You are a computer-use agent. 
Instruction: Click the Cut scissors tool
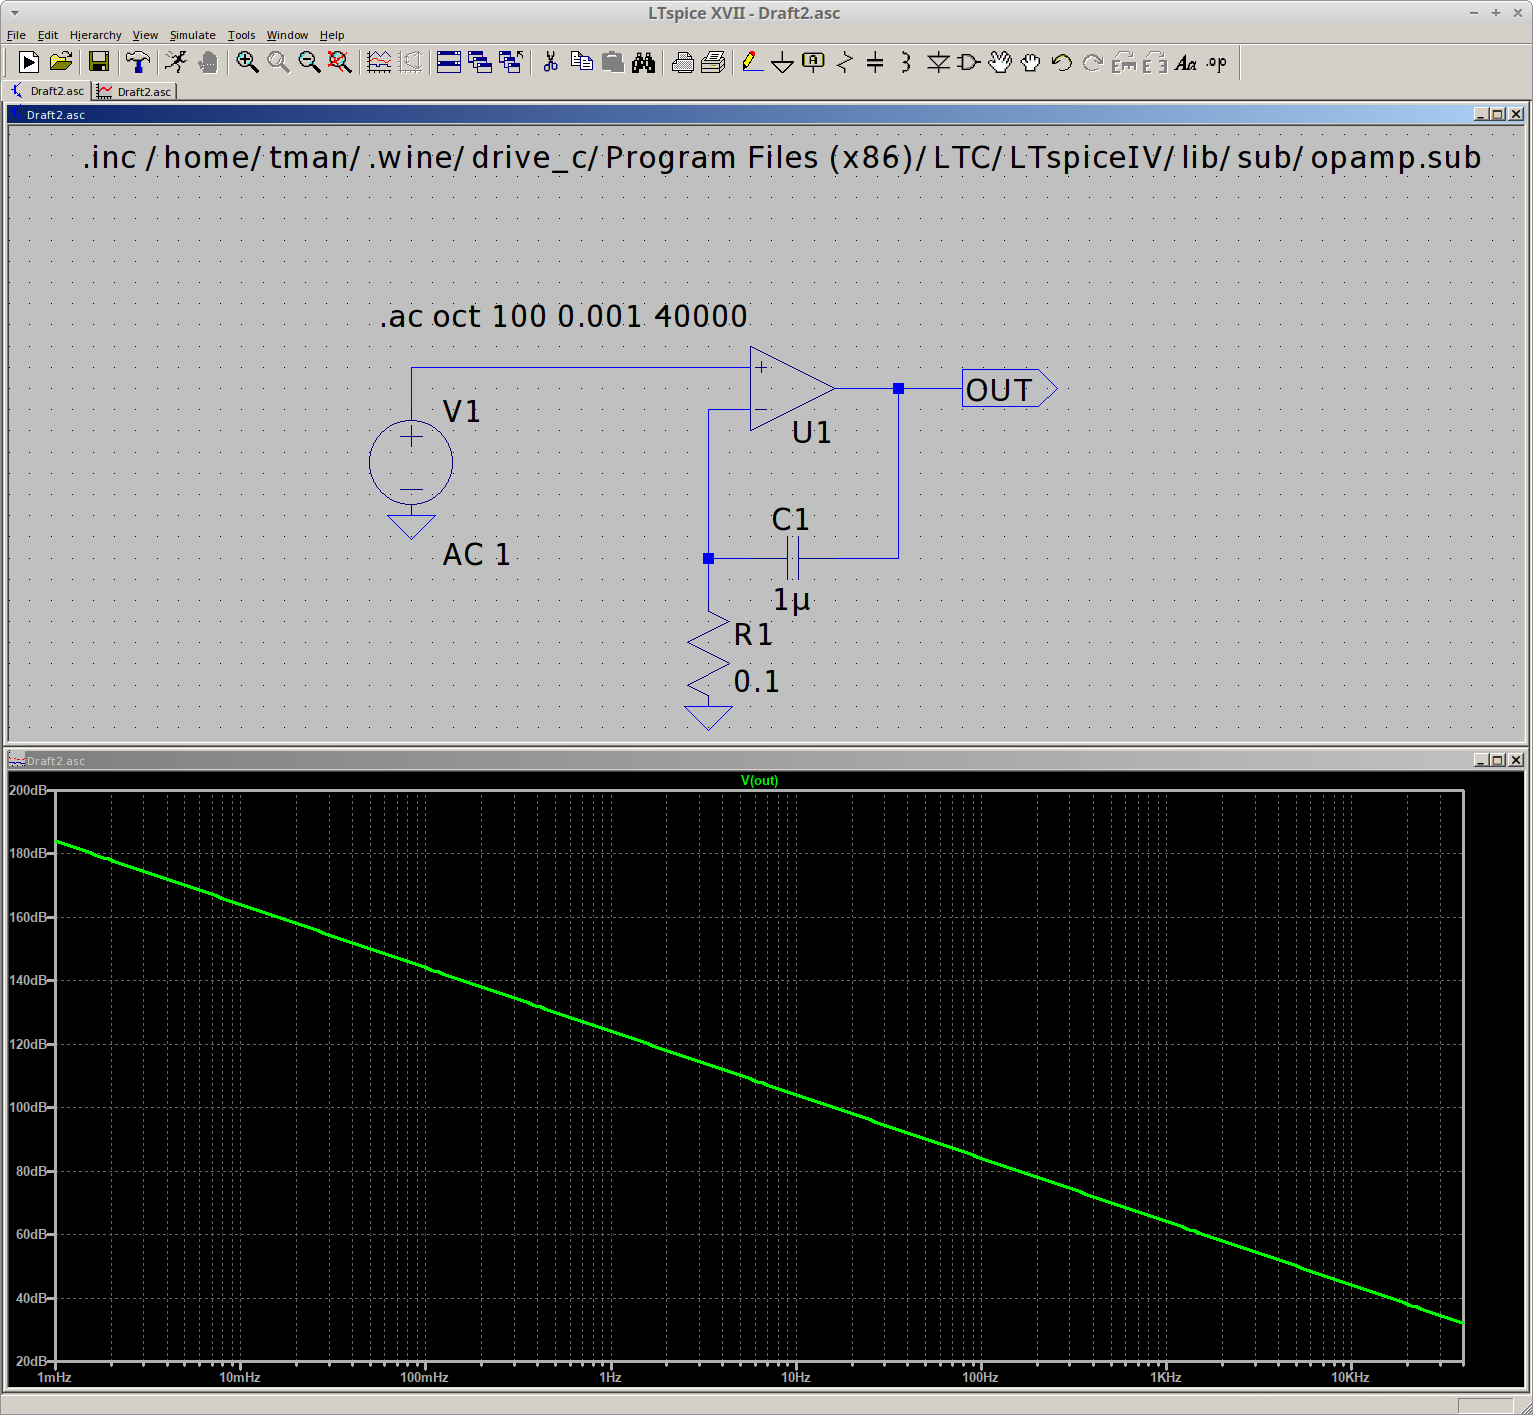tap(550, 62)
